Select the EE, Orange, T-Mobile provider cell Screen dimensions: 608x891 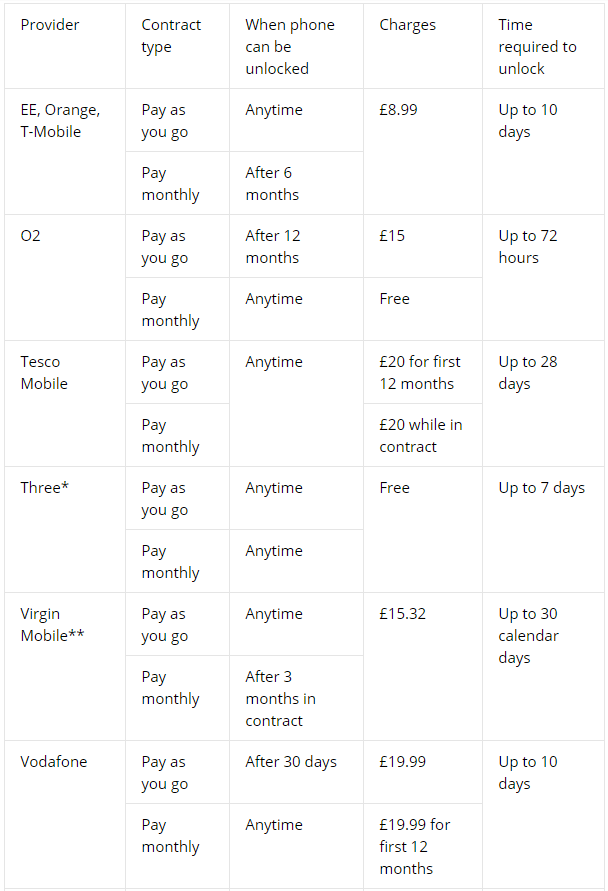pos(65,151)
